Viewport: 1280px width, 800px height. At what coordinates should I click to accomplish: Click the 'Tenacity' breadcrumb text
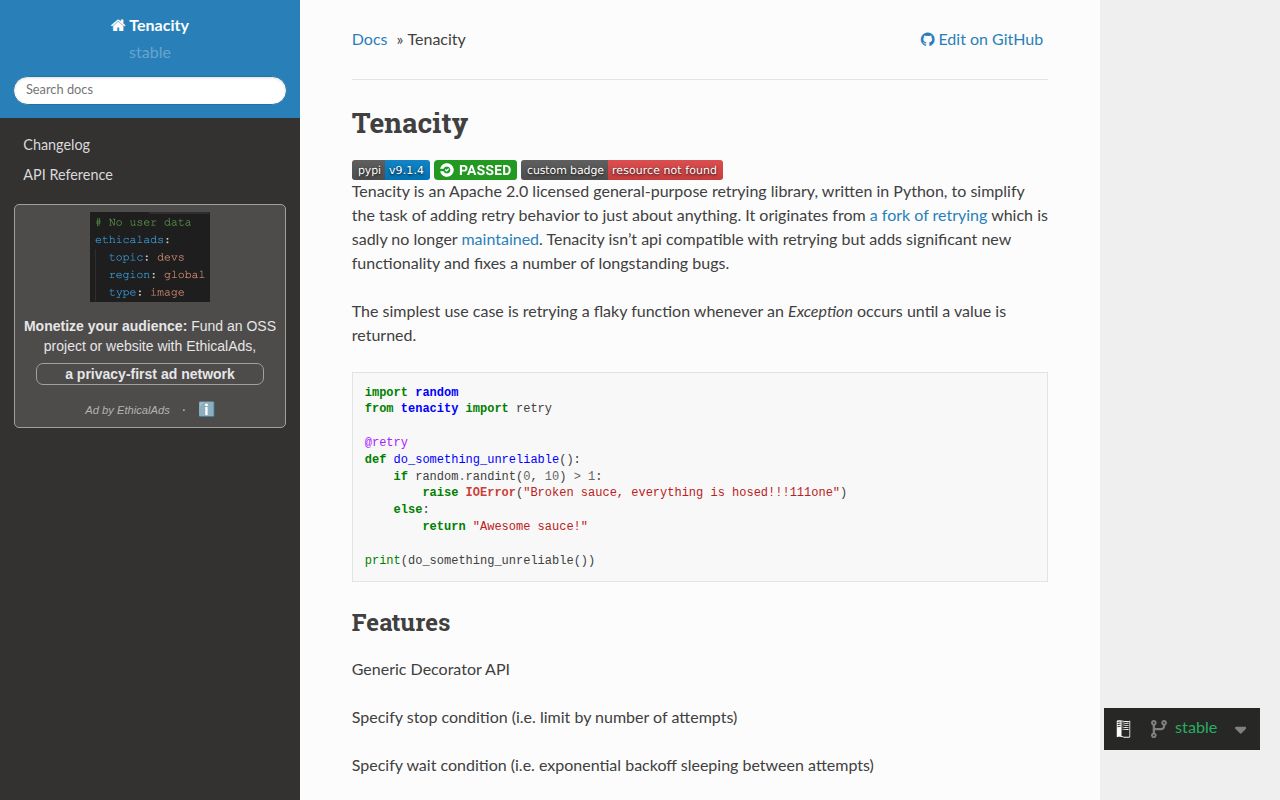click(x=437, y=40)
